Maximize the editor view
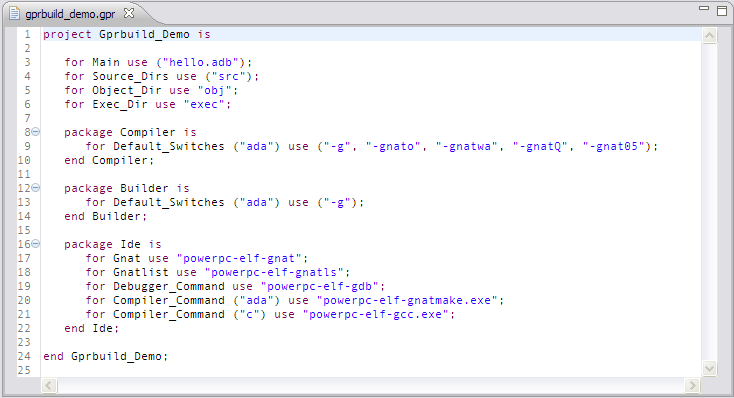 coord(722,11)
